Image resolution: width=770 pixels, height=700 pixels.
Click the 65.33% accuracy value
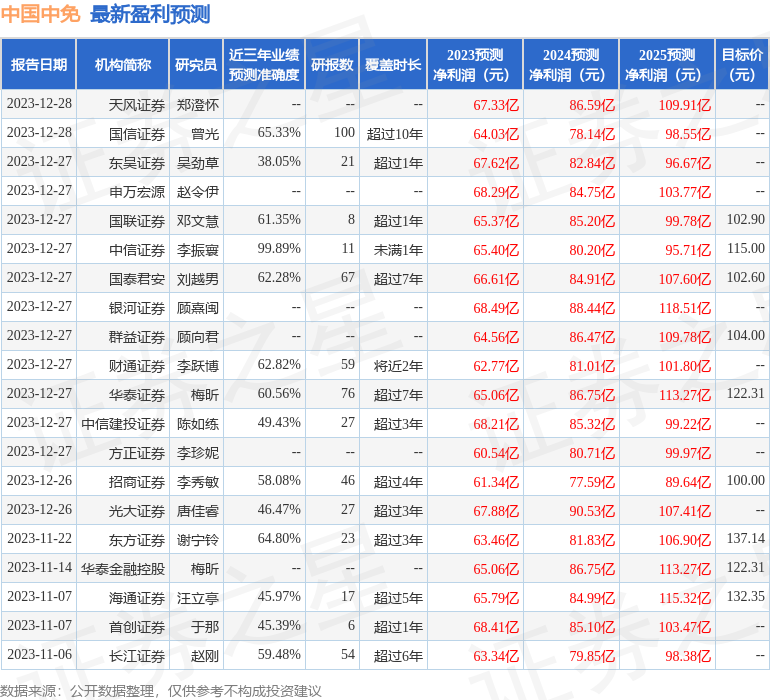tap(279, 133)
